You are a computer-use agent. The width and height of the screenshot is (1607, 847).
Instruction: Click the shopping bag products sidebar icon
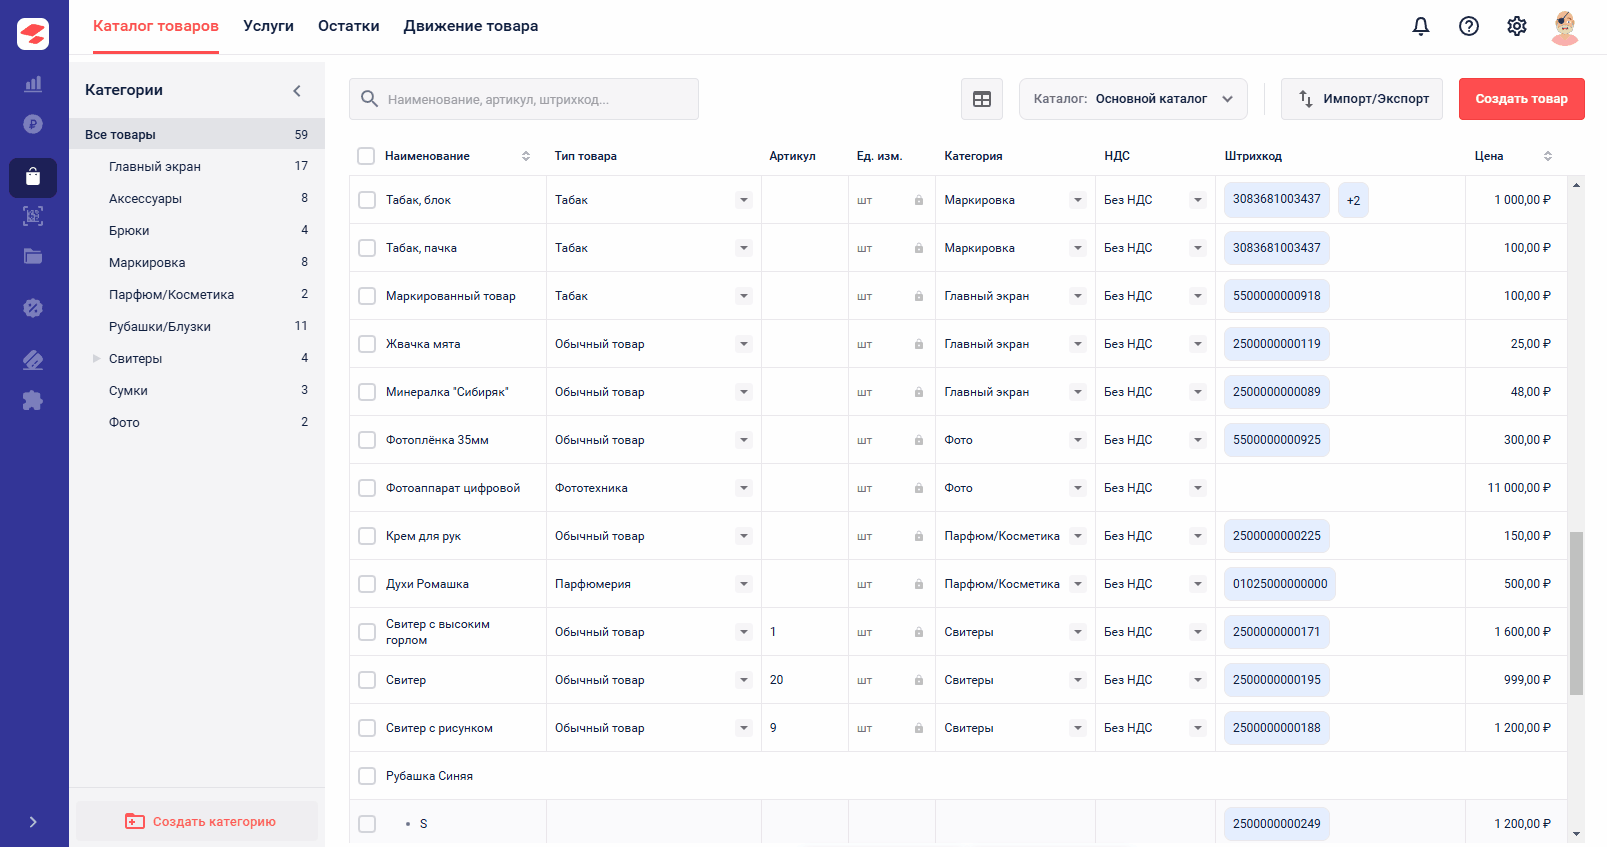[33, 177]
